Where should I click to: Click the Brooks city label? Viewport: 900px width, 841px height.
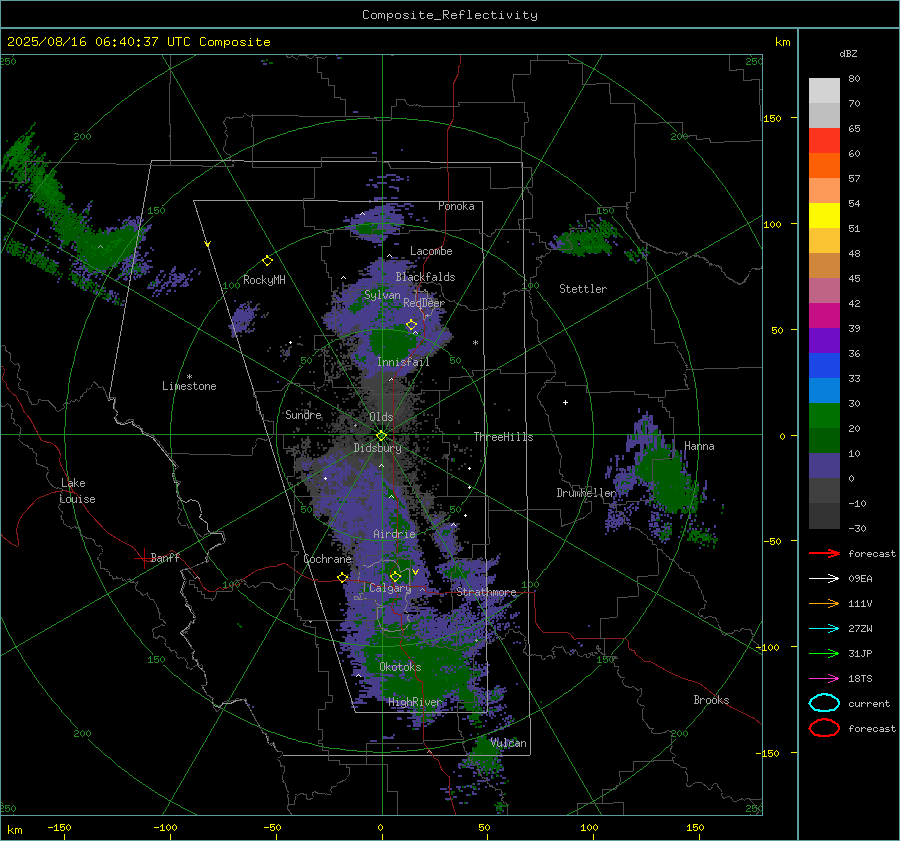(711, 700)
